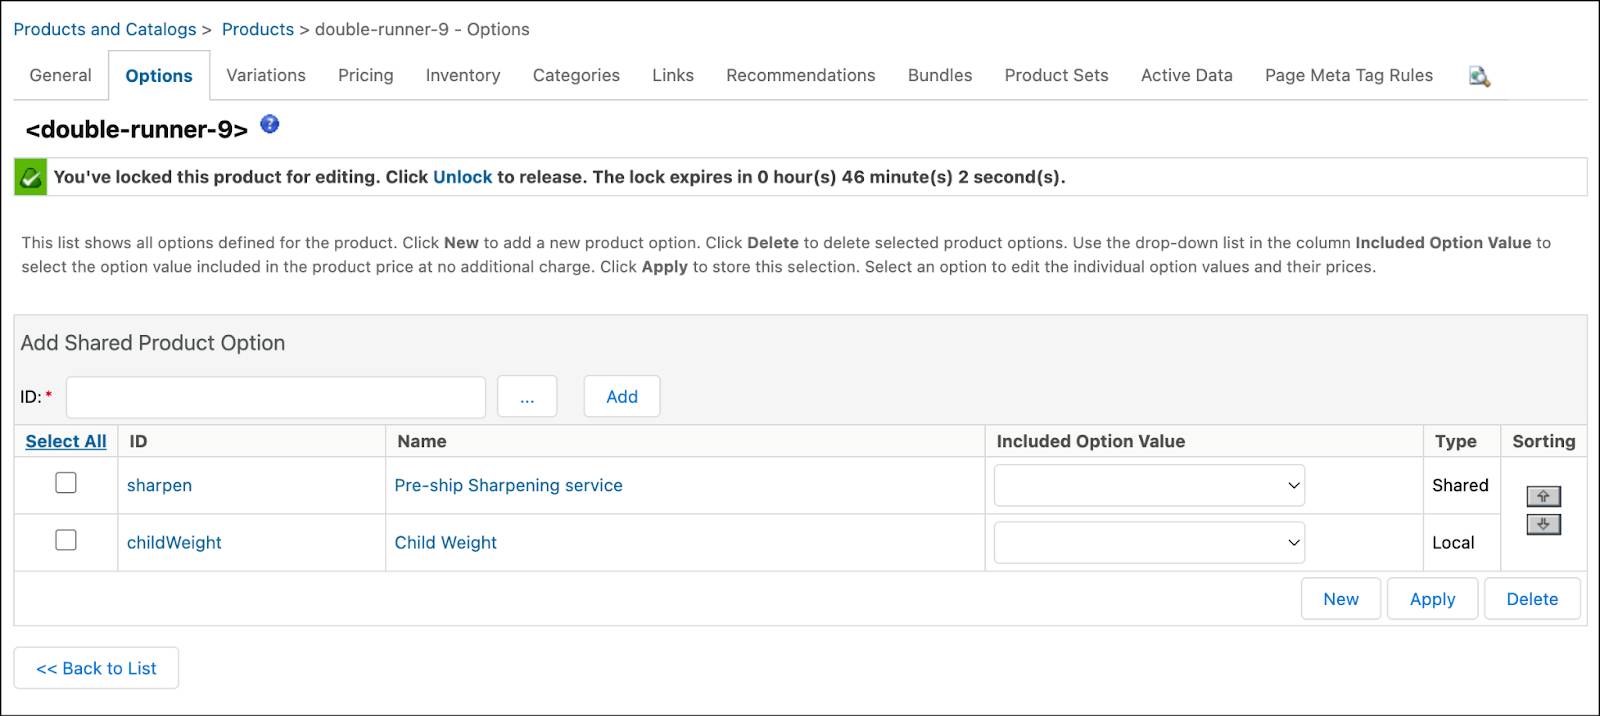Open the childWeight option ID link
This screenshot has width=1600, height=716.
[174, 542]
